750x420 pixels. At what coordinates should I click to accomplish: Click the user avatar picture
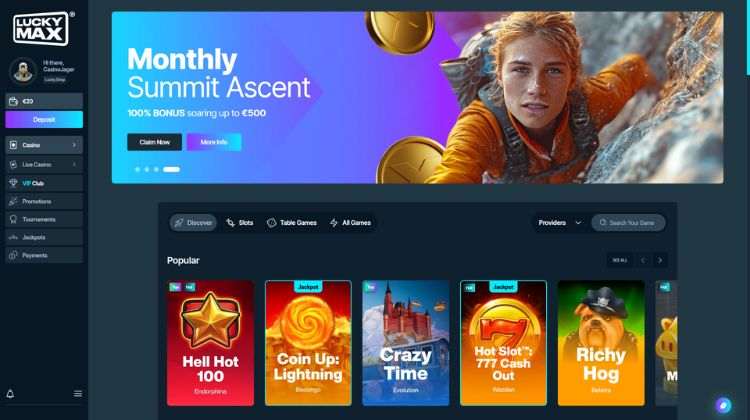pyautogui.click(x=23, y=71)
